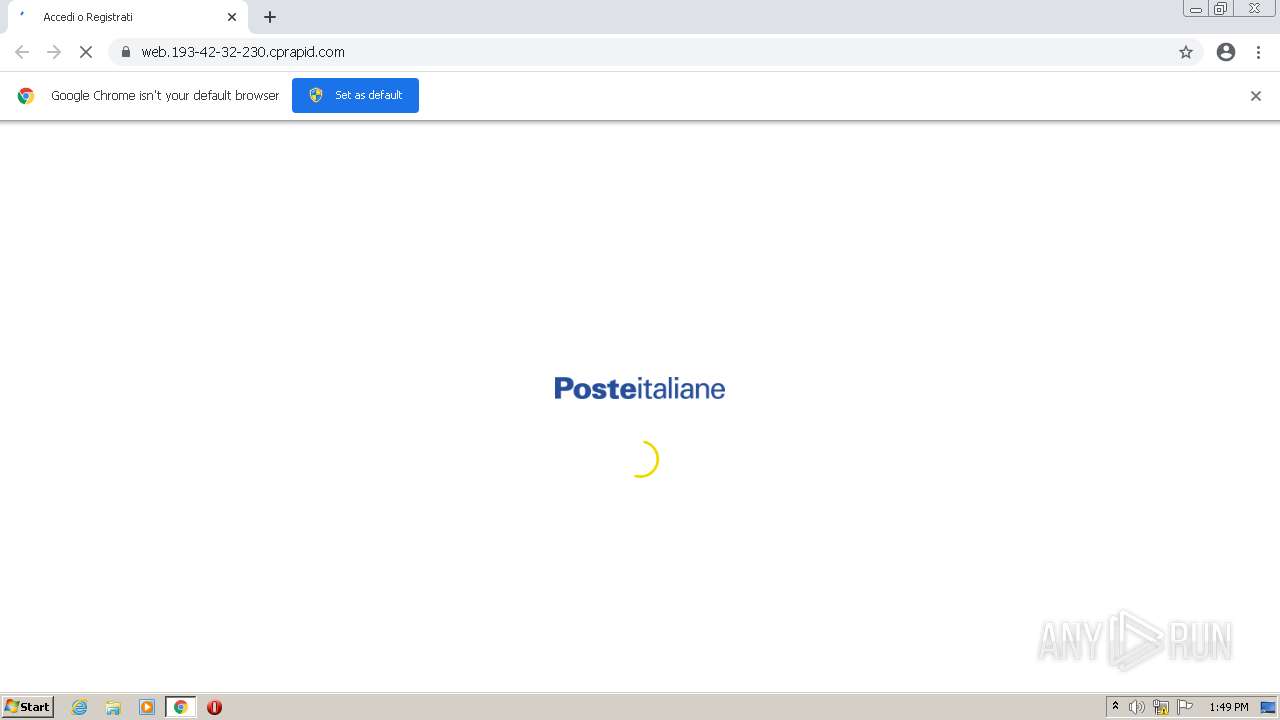Open the 1:49 PM clock
This screenshot has height=720, width=1280.
[1229, 707]
